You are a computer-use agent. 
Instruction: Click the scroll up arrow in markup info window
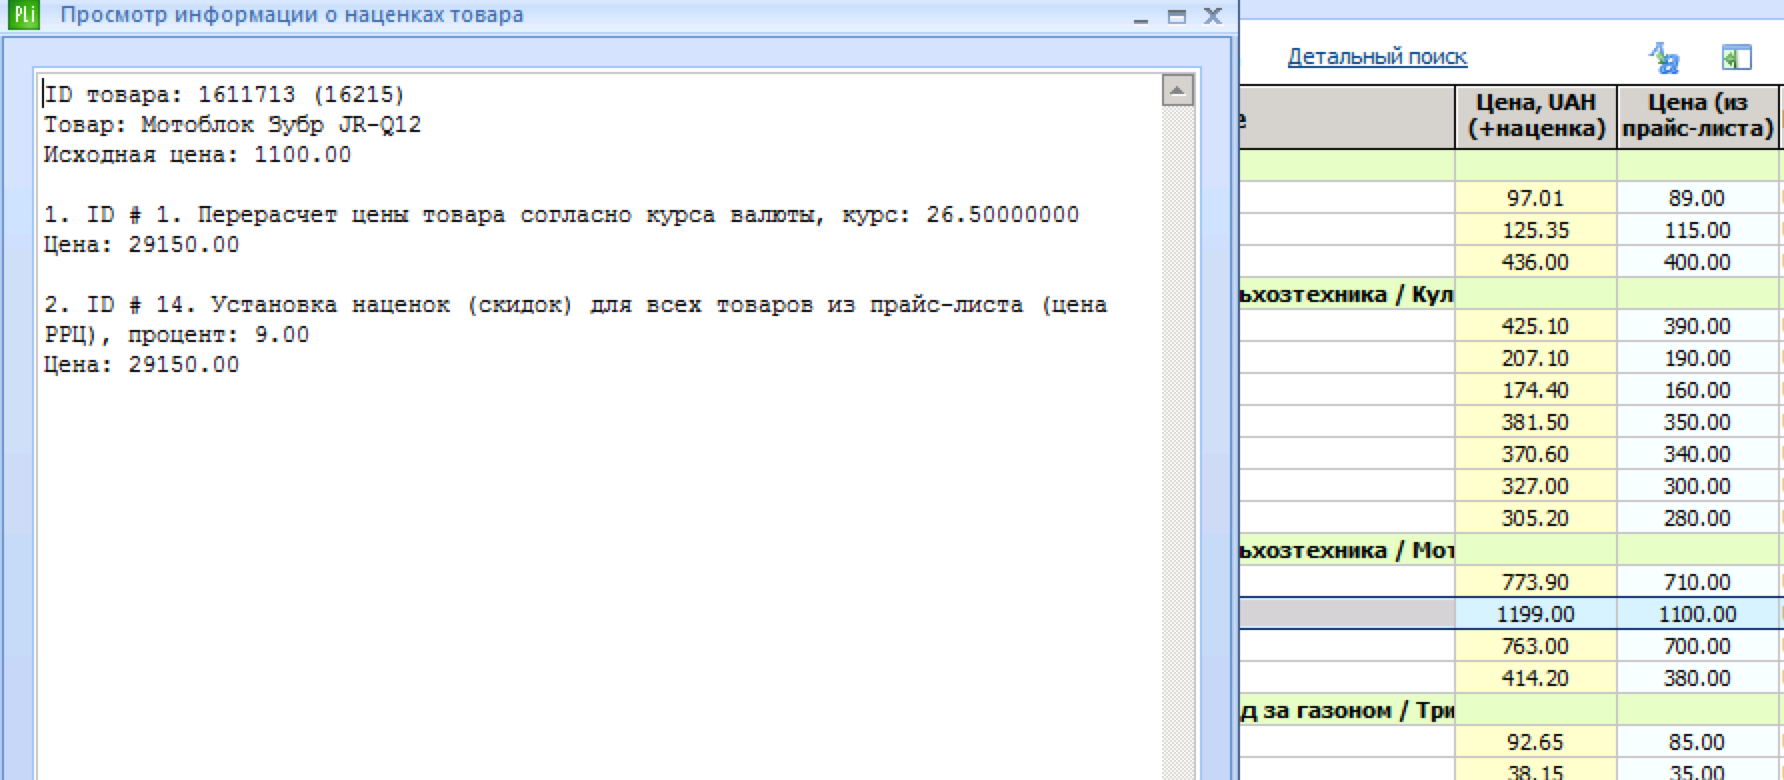[1178, 90]
